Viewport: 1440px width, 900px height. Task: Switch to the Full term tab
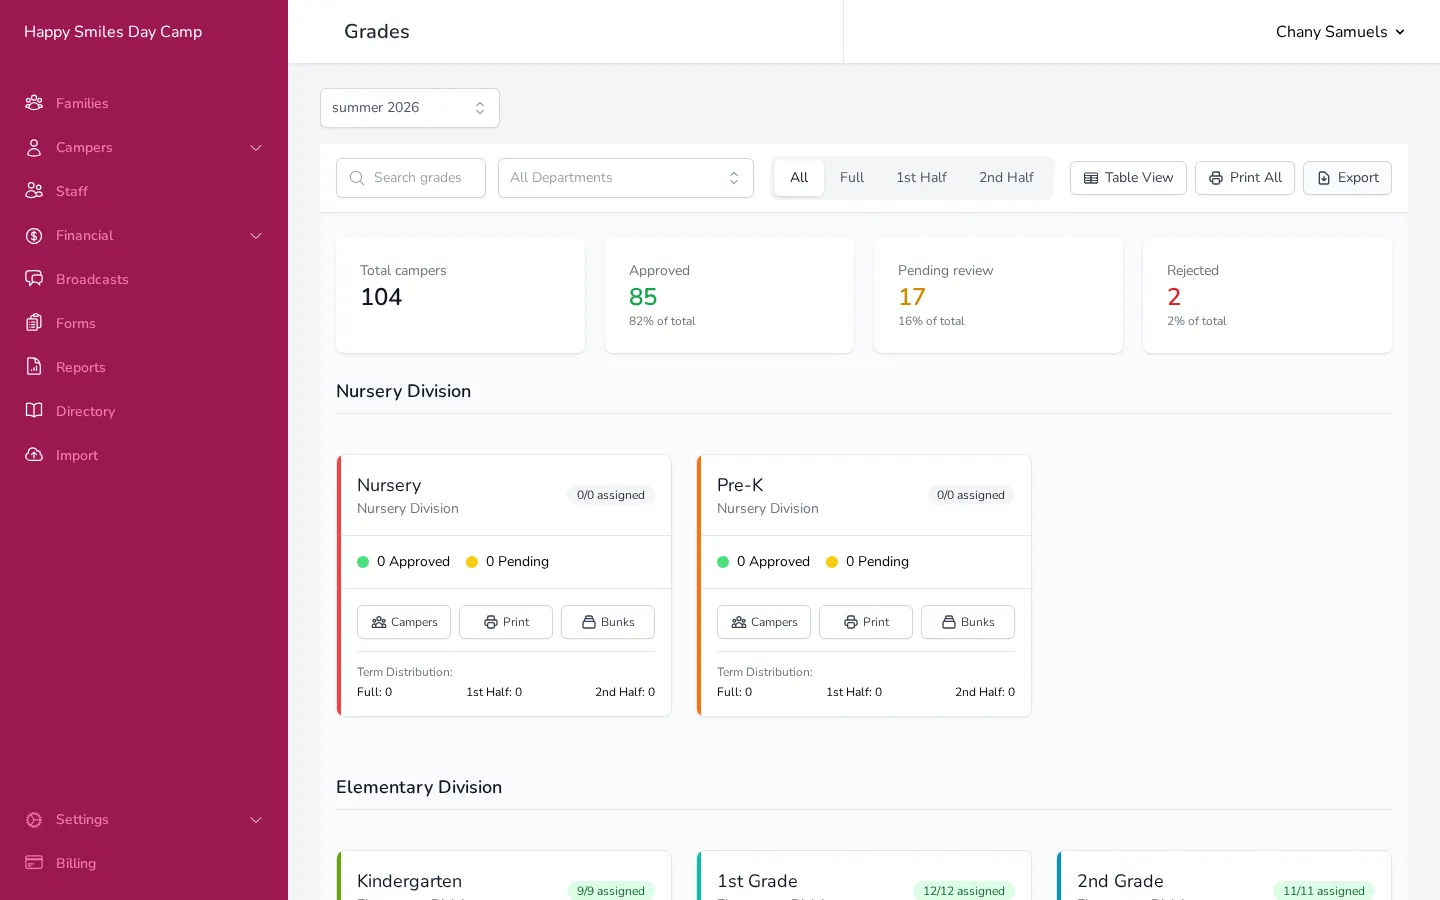(x=852, y=178)
